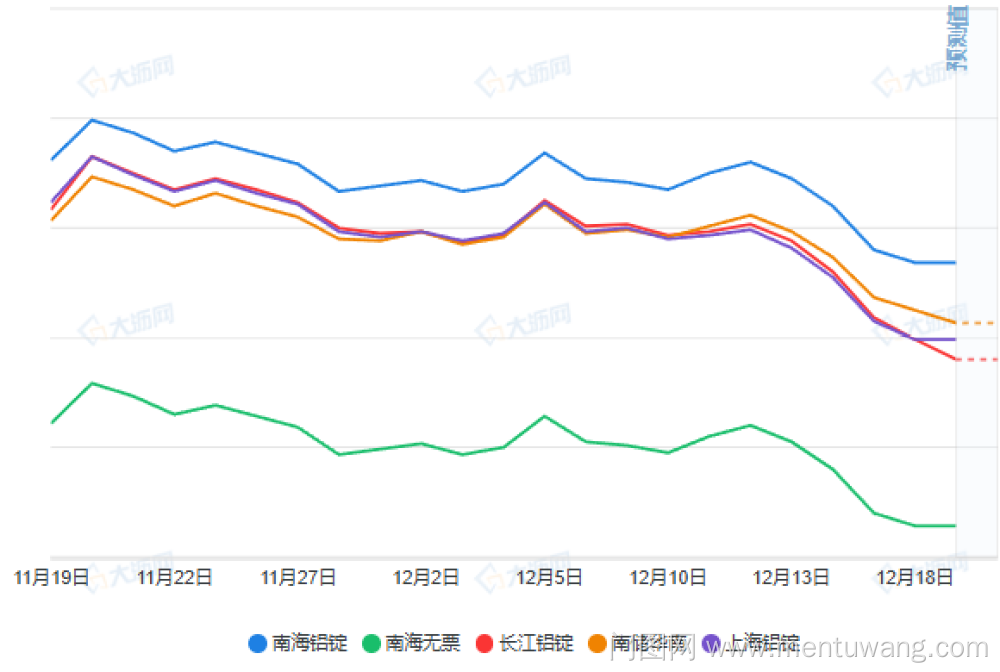
Task: Pick the 12月5日 date label
Action: click(x=549, y=578)
